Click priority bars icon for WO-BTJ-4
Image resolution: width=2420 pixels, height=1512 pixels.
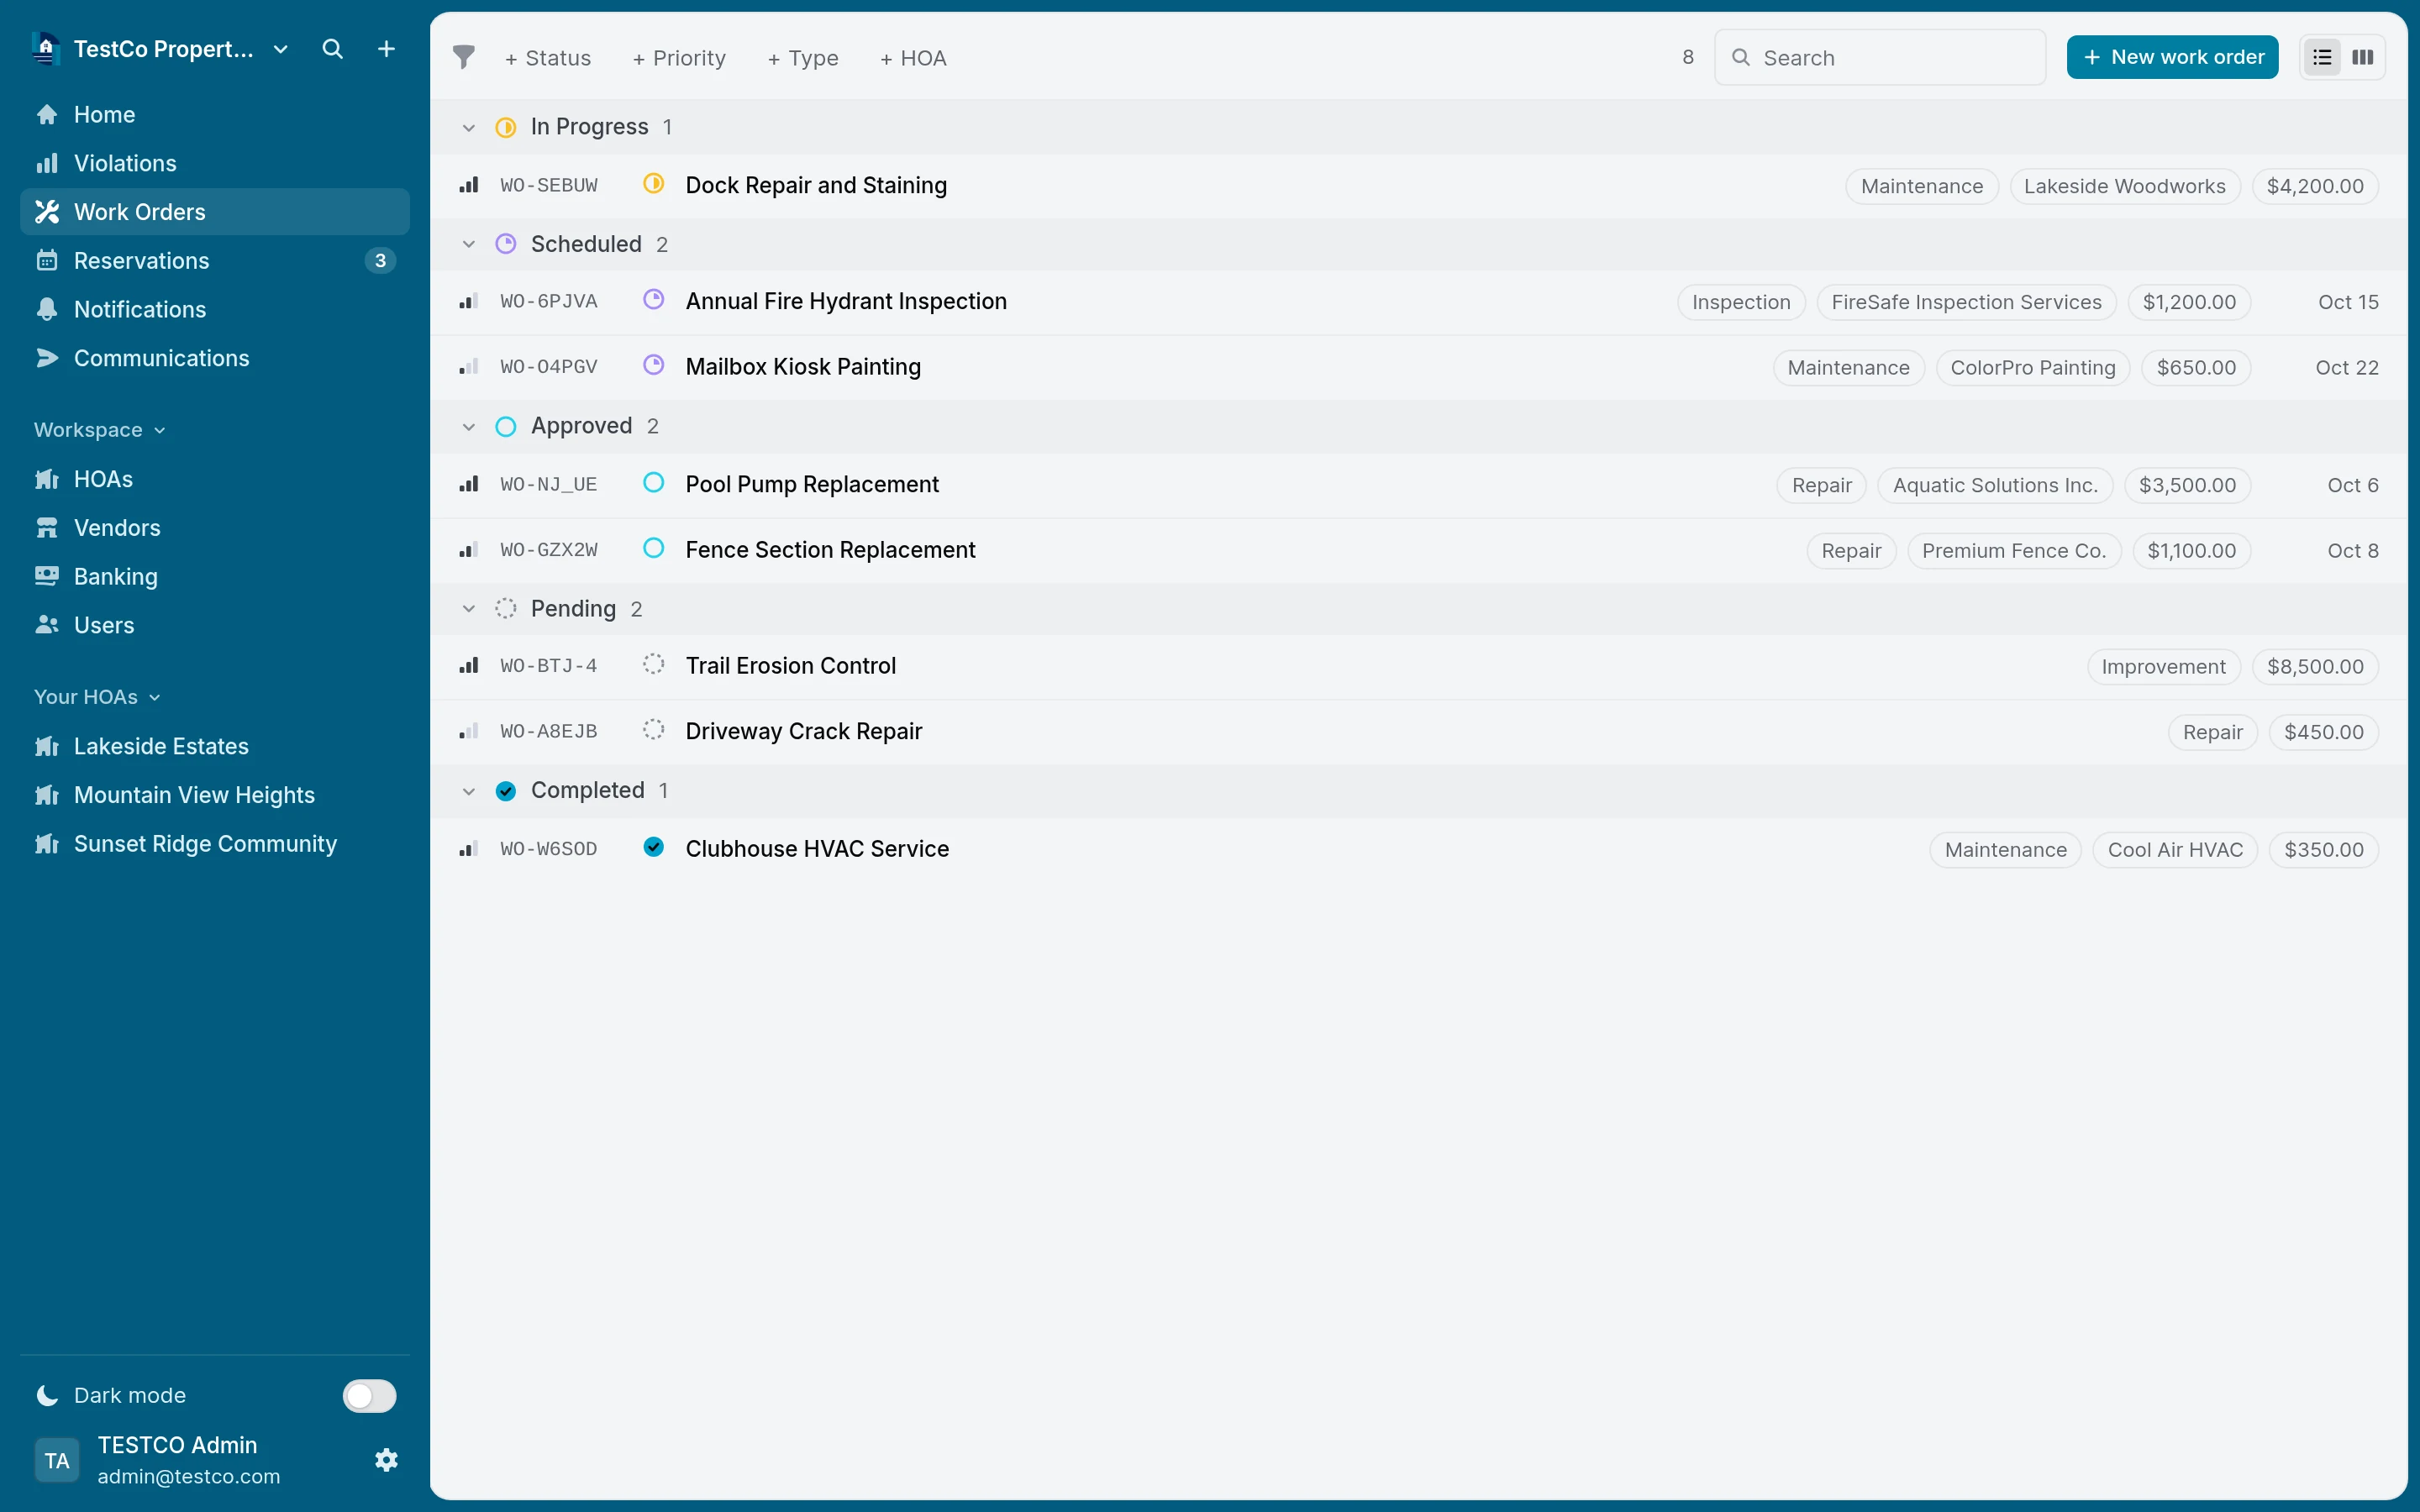469,666
